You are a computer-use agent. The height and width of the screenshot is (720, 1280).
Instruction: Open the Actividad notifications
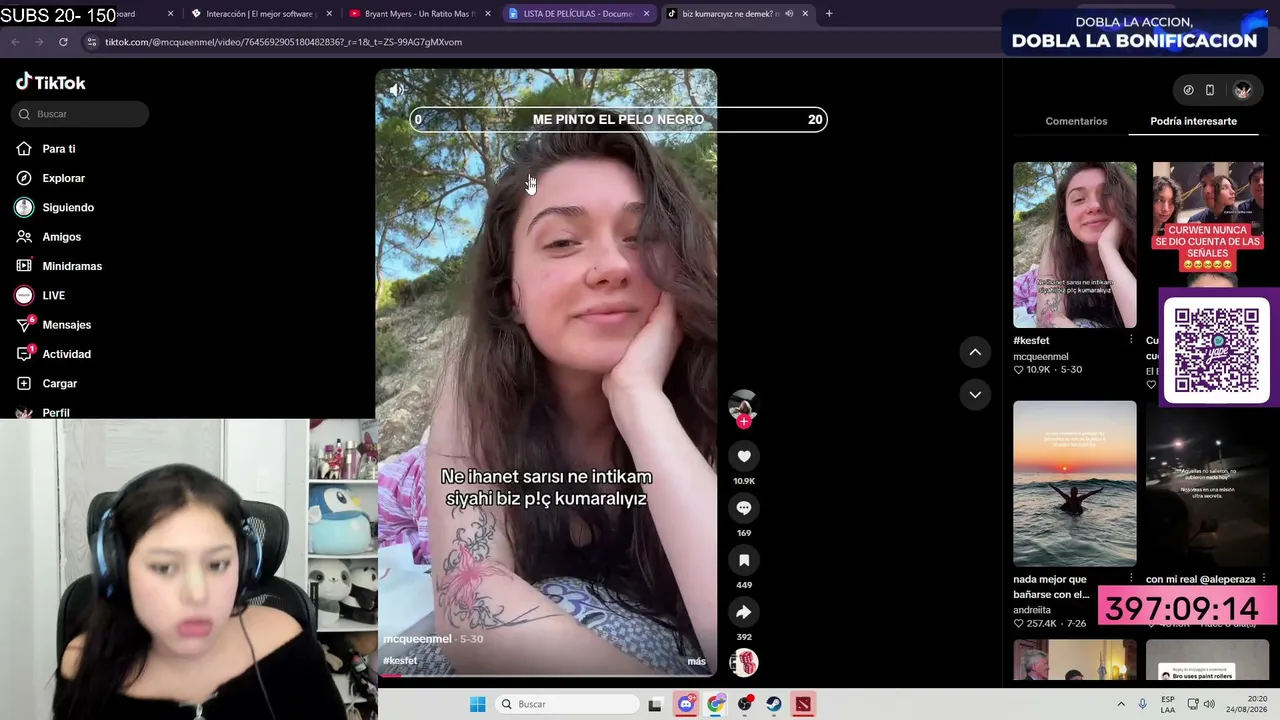66,354
